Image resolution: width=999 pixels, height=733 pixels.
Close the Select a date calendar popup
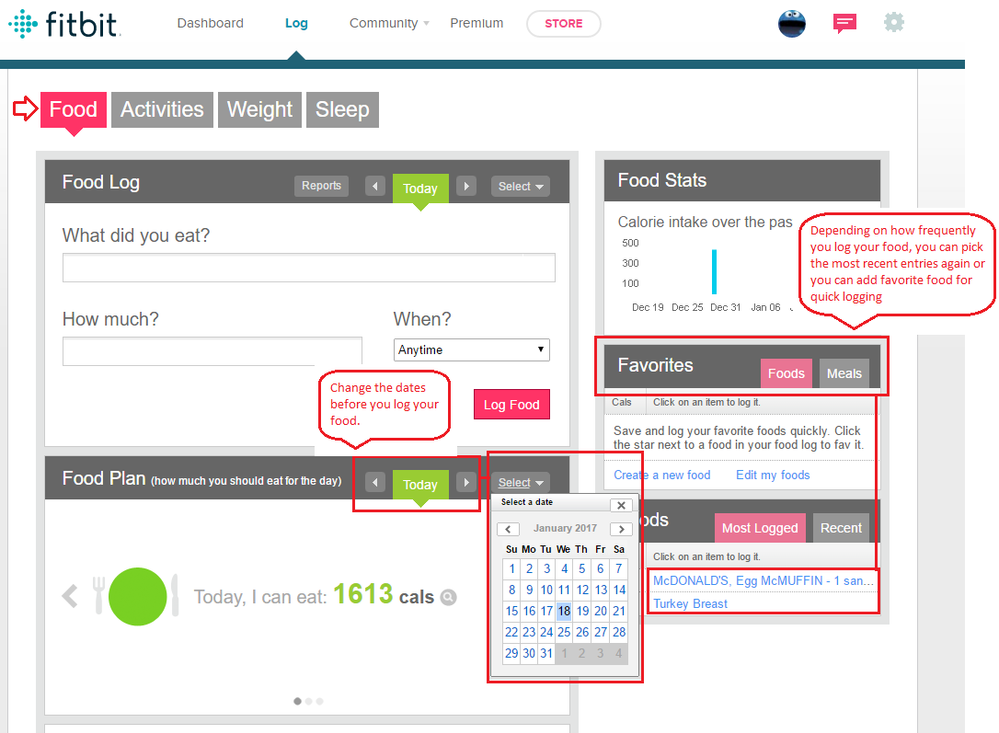pyautogui.click(x=621, y=505)
